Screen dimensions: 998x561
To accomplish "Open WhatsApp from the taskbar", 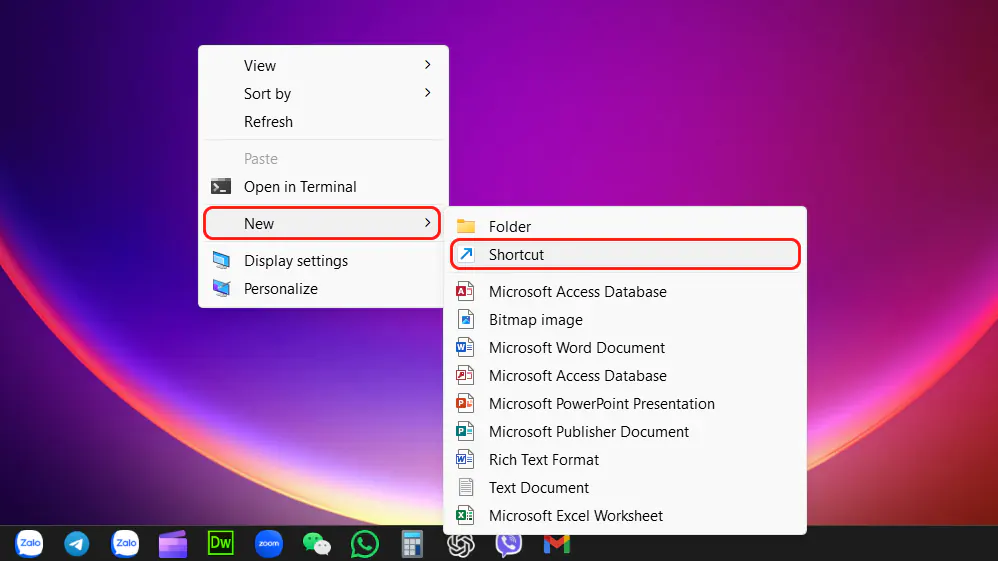I will click(365, 544).
